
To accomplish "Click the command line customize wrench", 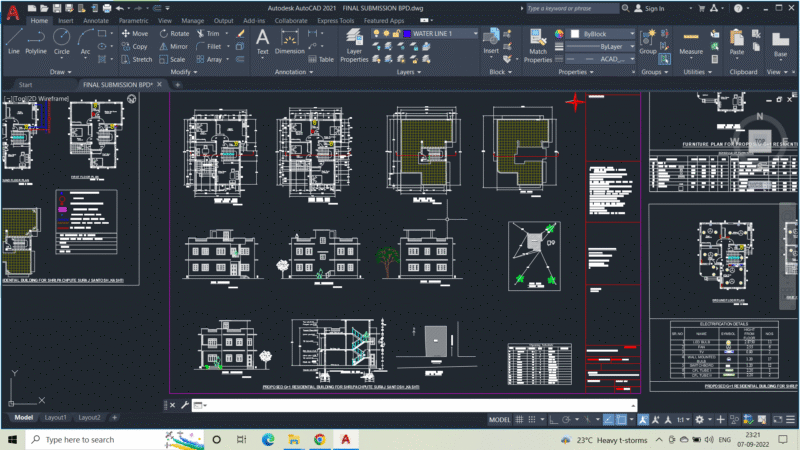I will [x=185, y=405].
